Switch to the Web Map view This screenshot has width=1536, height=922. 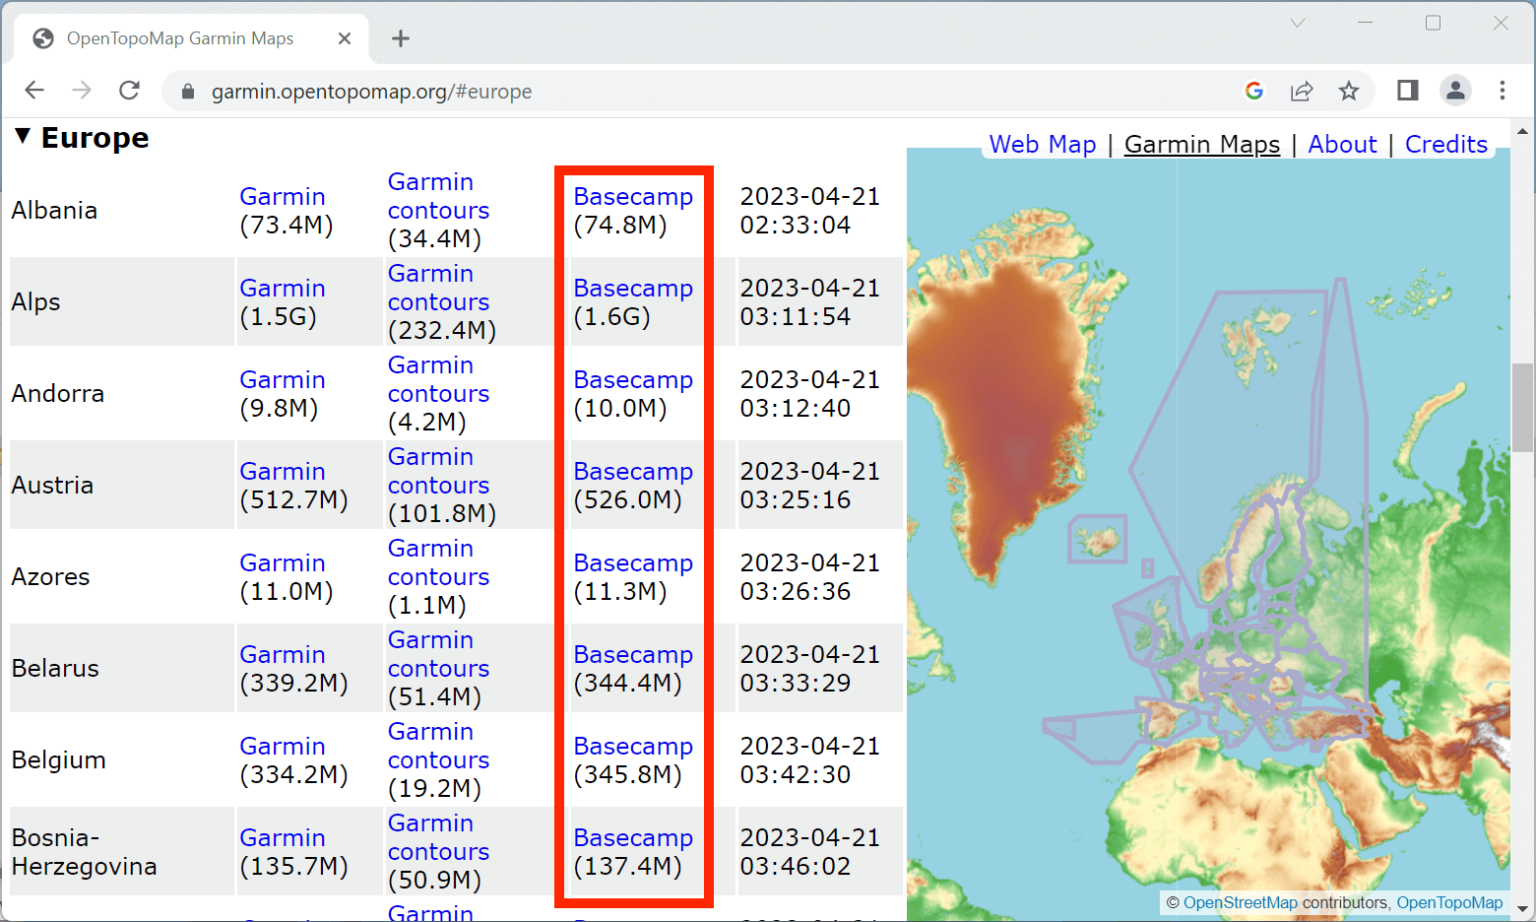(x=1042, y=144)
